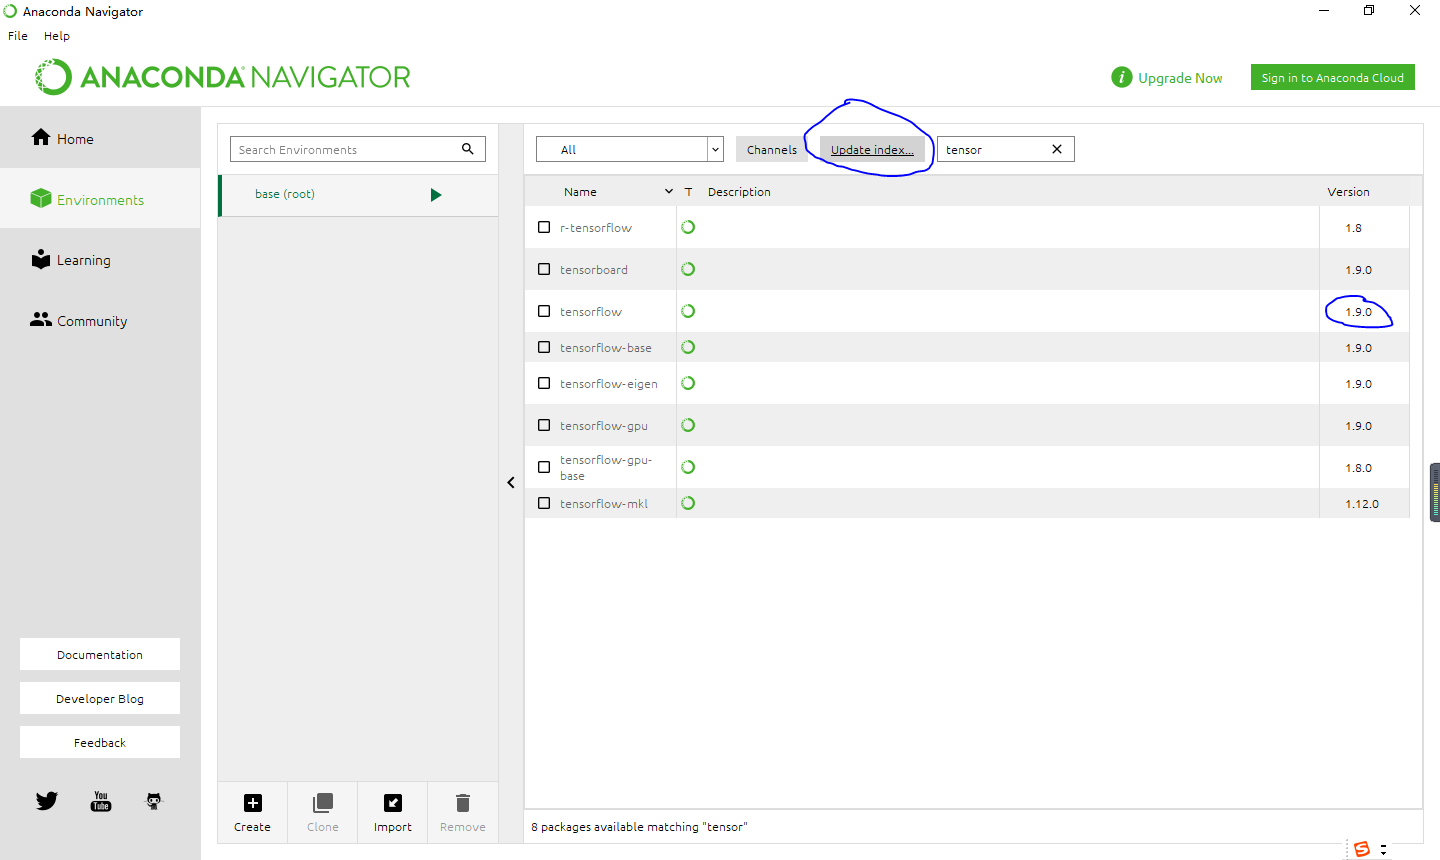The height and width of the screenshot is (860, 1440).
Task: Click the Create environment icon
Action: click(253, 803)
